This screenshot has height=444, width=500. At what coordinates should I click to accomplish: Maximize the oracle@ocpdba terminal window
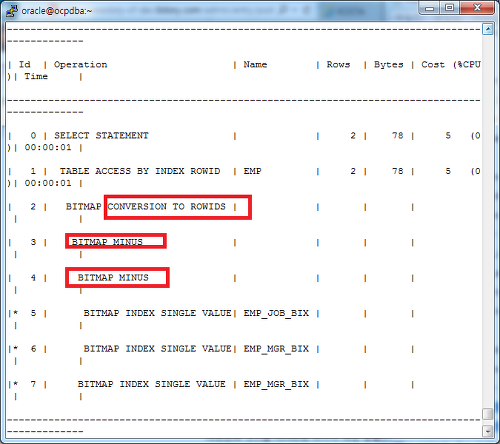[x=450, y=8]
